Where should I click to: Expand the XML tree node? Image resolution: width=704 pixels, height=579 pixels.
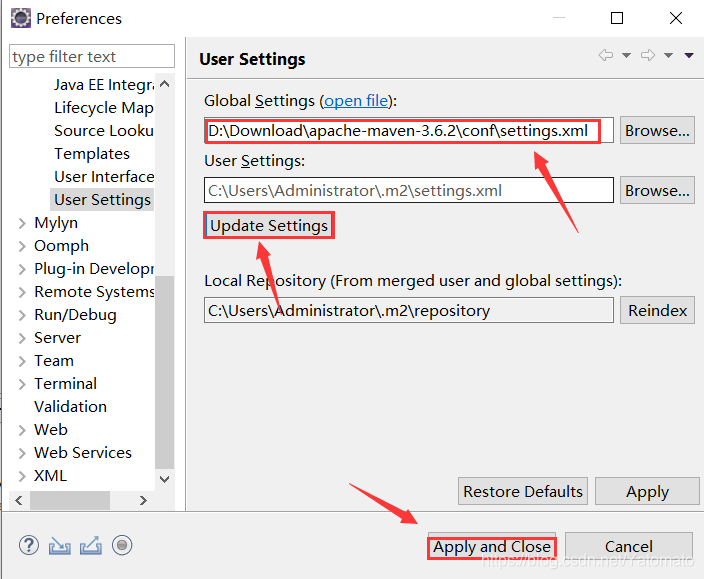(22, 476)
